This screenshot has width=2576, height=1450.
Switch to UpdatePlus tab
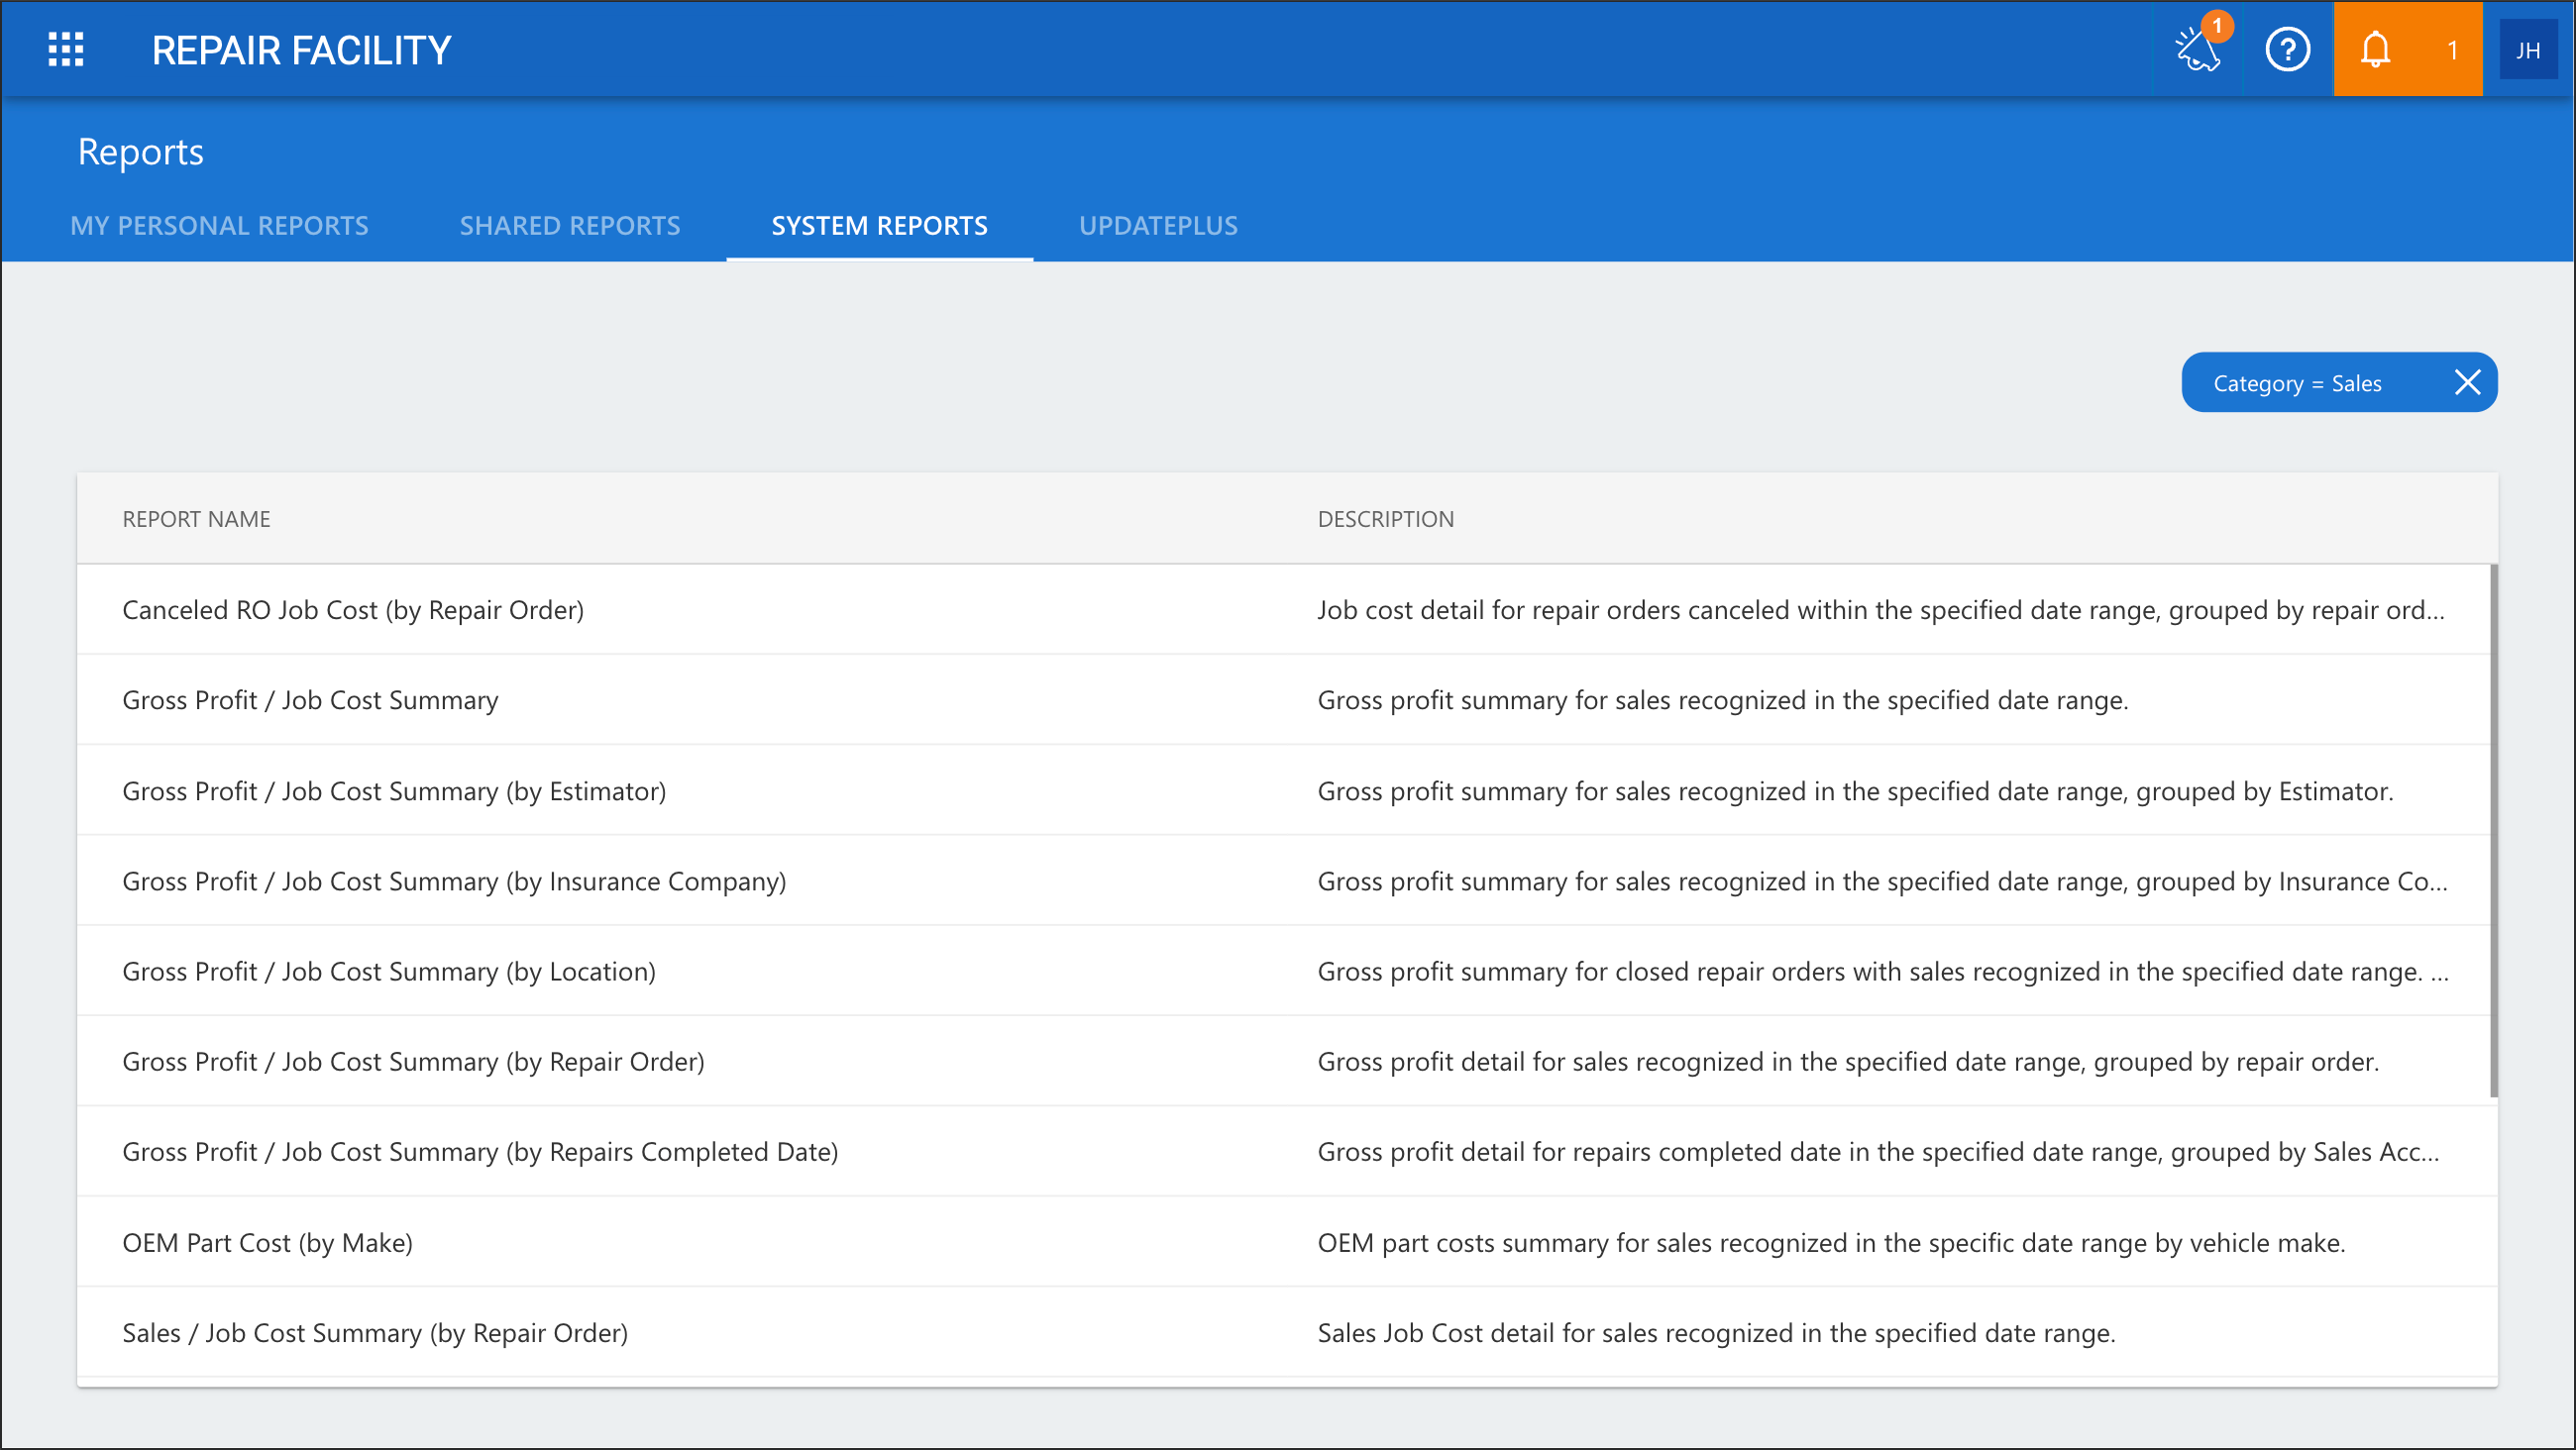[1158, 225]
